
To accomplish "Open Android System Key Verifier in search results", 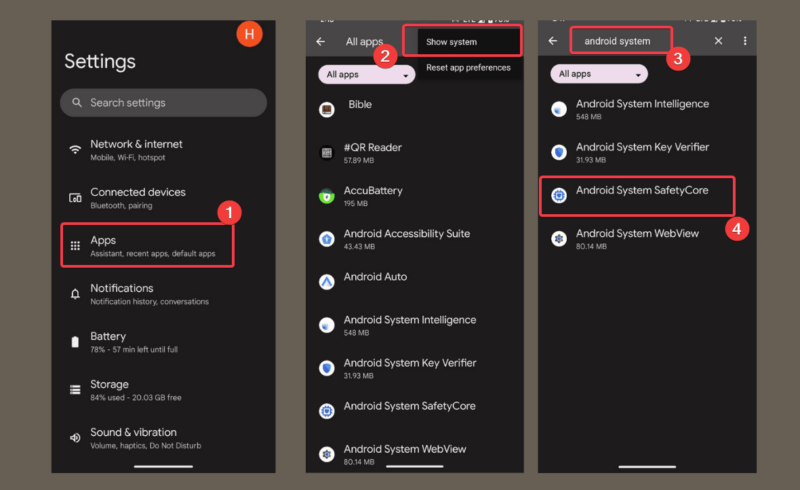I will pos(647,152).
